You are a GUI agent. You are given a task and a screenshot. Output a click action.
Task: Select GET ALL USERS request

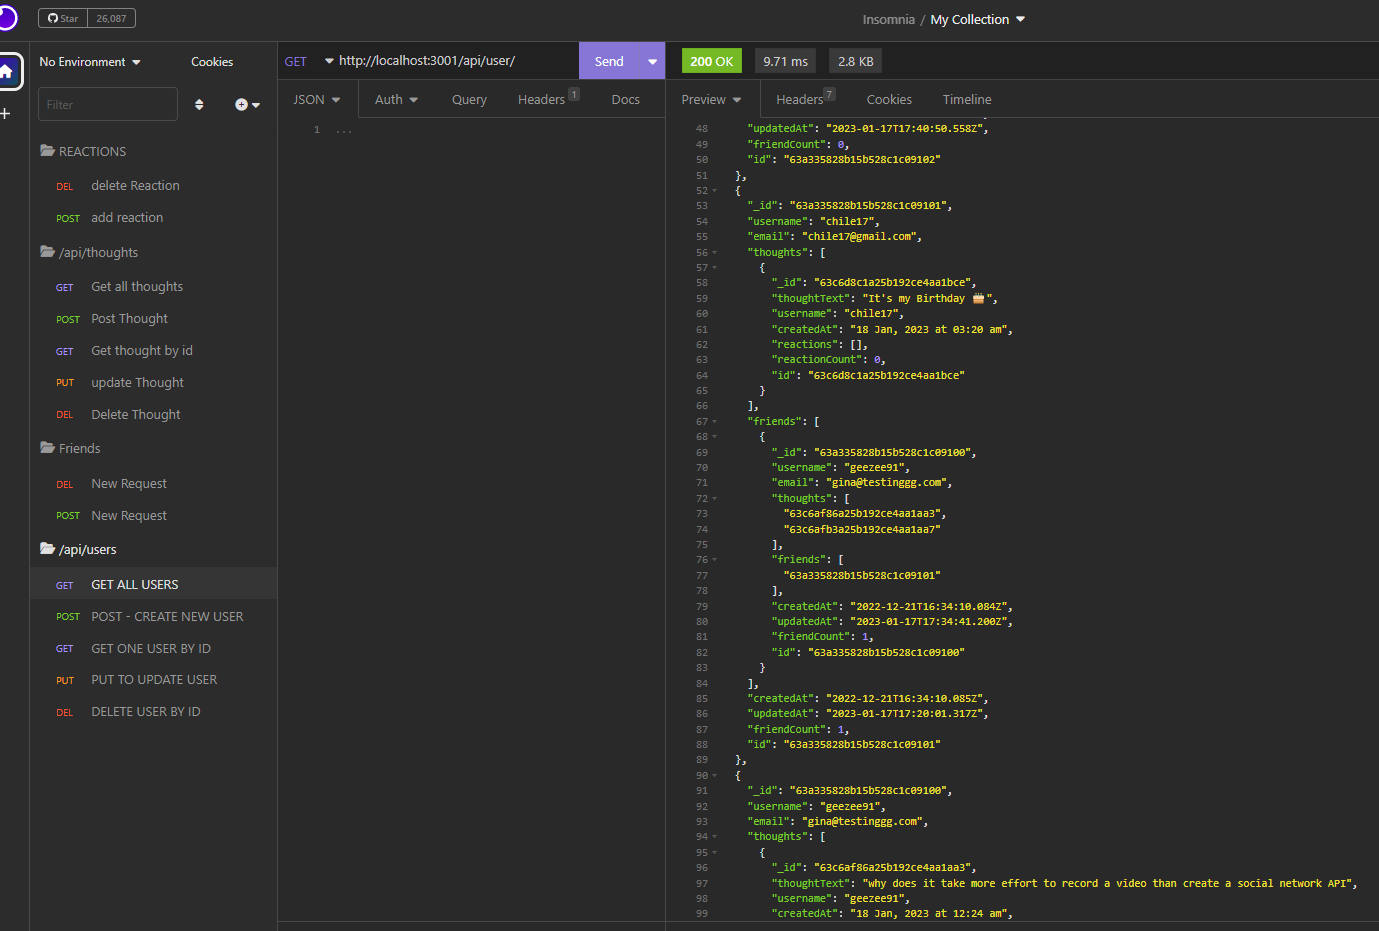coord(154,585)
